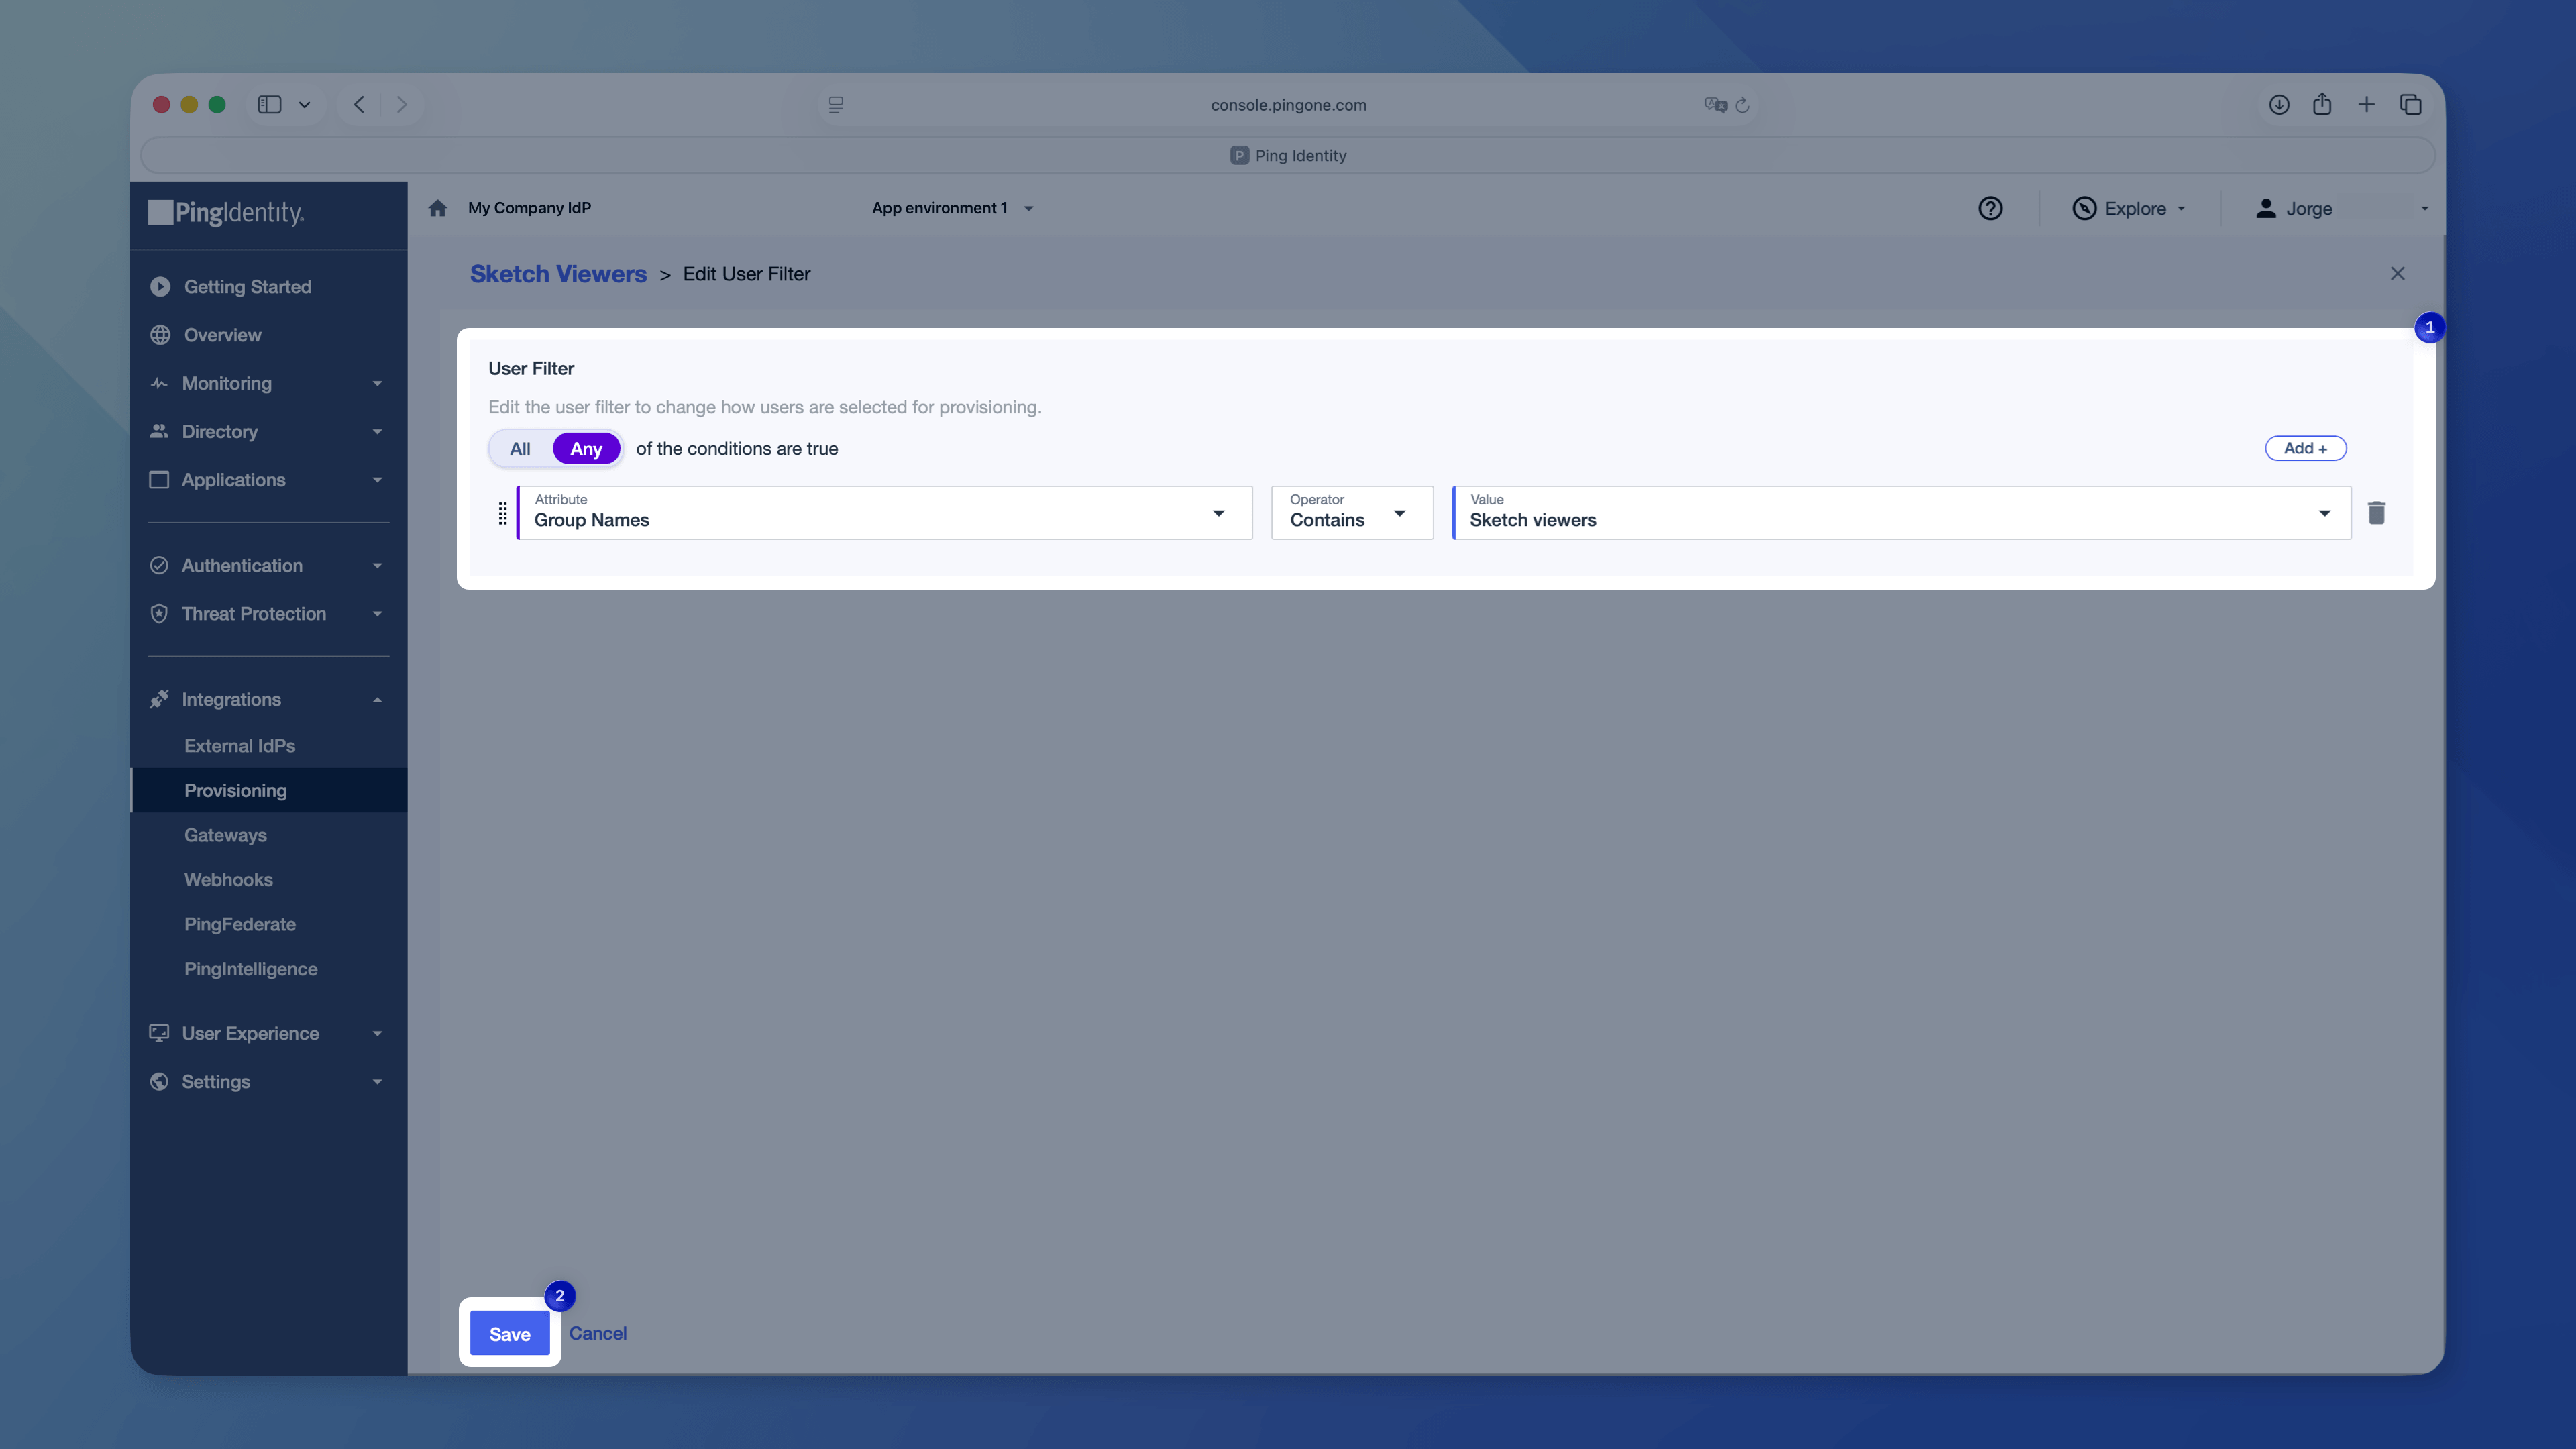The height and width of the screenshot is (1449, 2576).
Task: Collapse the Integrations sidebar section
Action: [x=377, y=700]
